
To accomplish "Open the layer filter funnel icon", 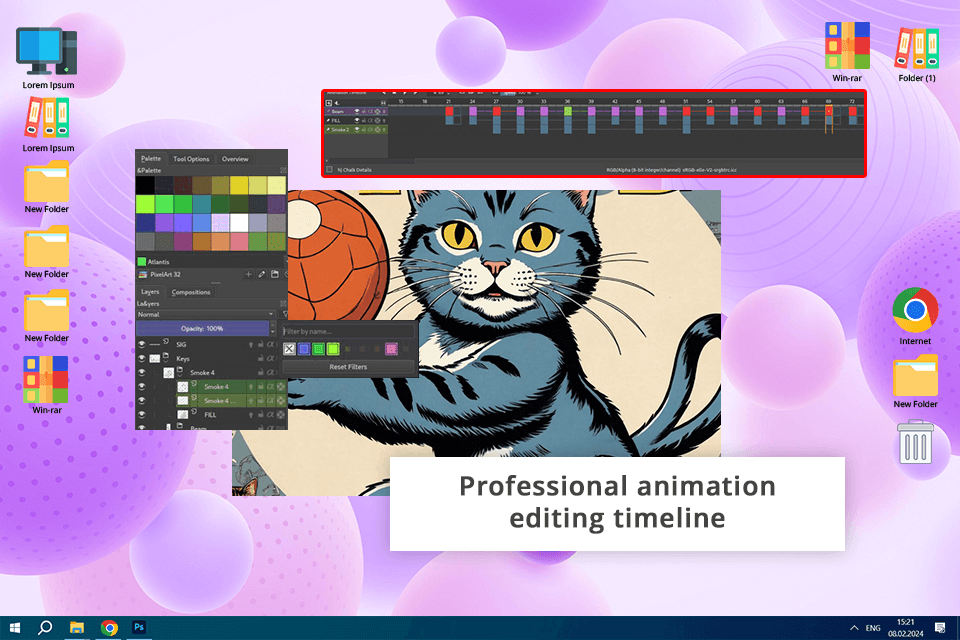I will click(x=285, y=314).
